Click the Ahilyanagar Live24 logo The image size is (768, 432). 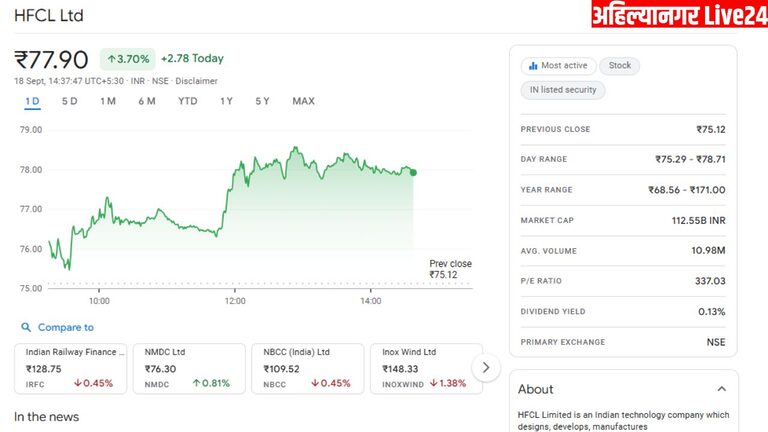679,16
